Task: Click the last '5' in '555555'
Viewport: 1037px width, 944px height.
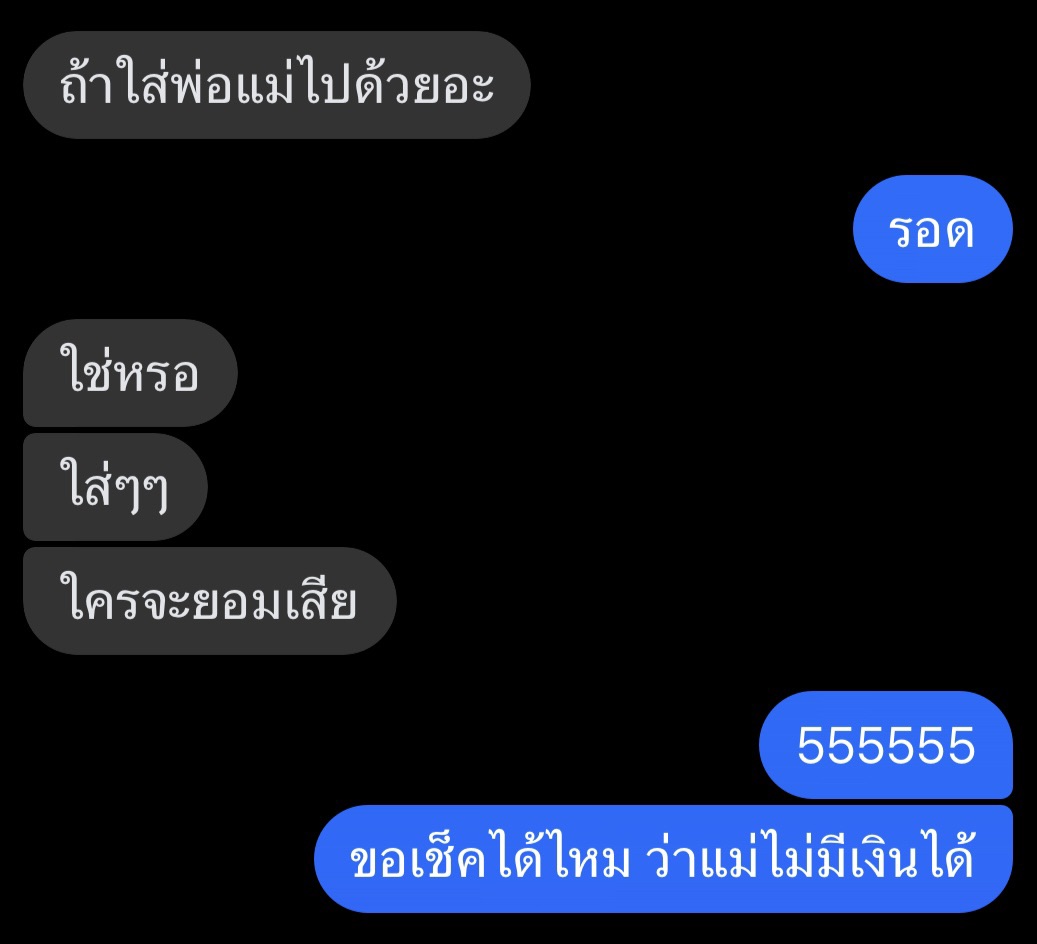Action: pos(961,746)
